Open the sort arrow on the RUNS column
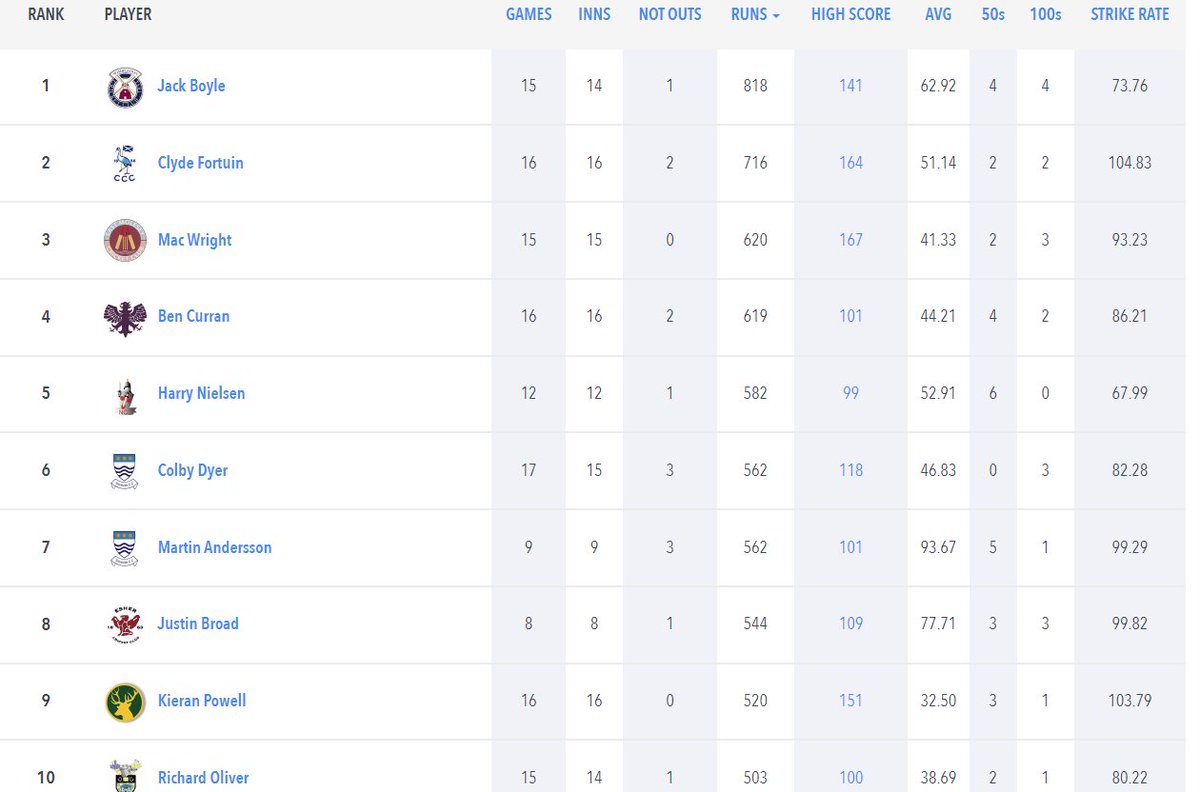This screenshot has height=792, width=1200. [x=777, y=14]
